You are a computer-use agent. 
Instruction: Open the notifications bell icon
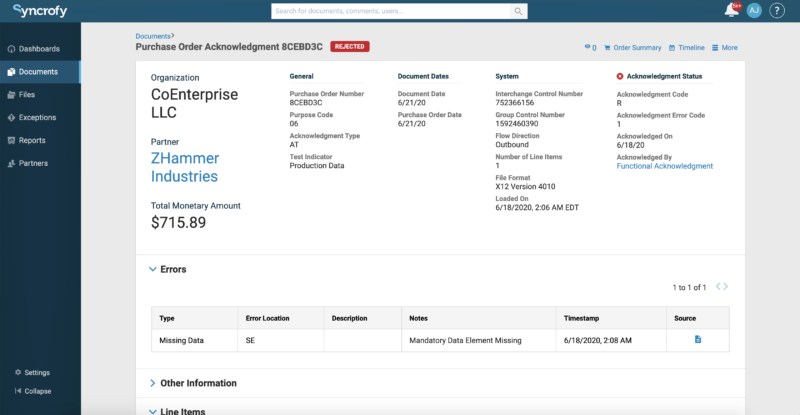click(x=732, y=11)
